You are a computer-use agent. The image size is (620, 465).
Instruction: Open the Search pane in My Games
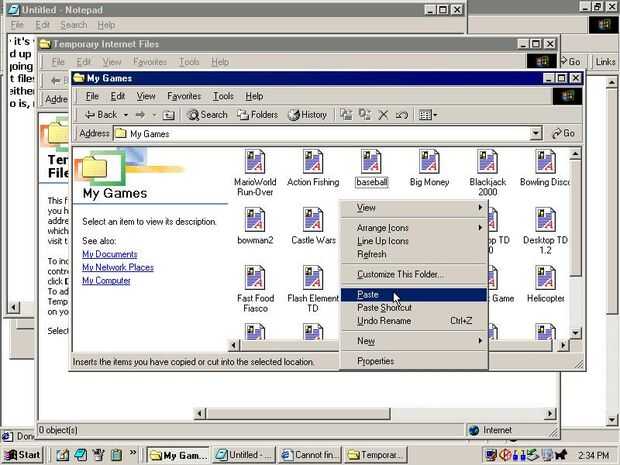208,115
